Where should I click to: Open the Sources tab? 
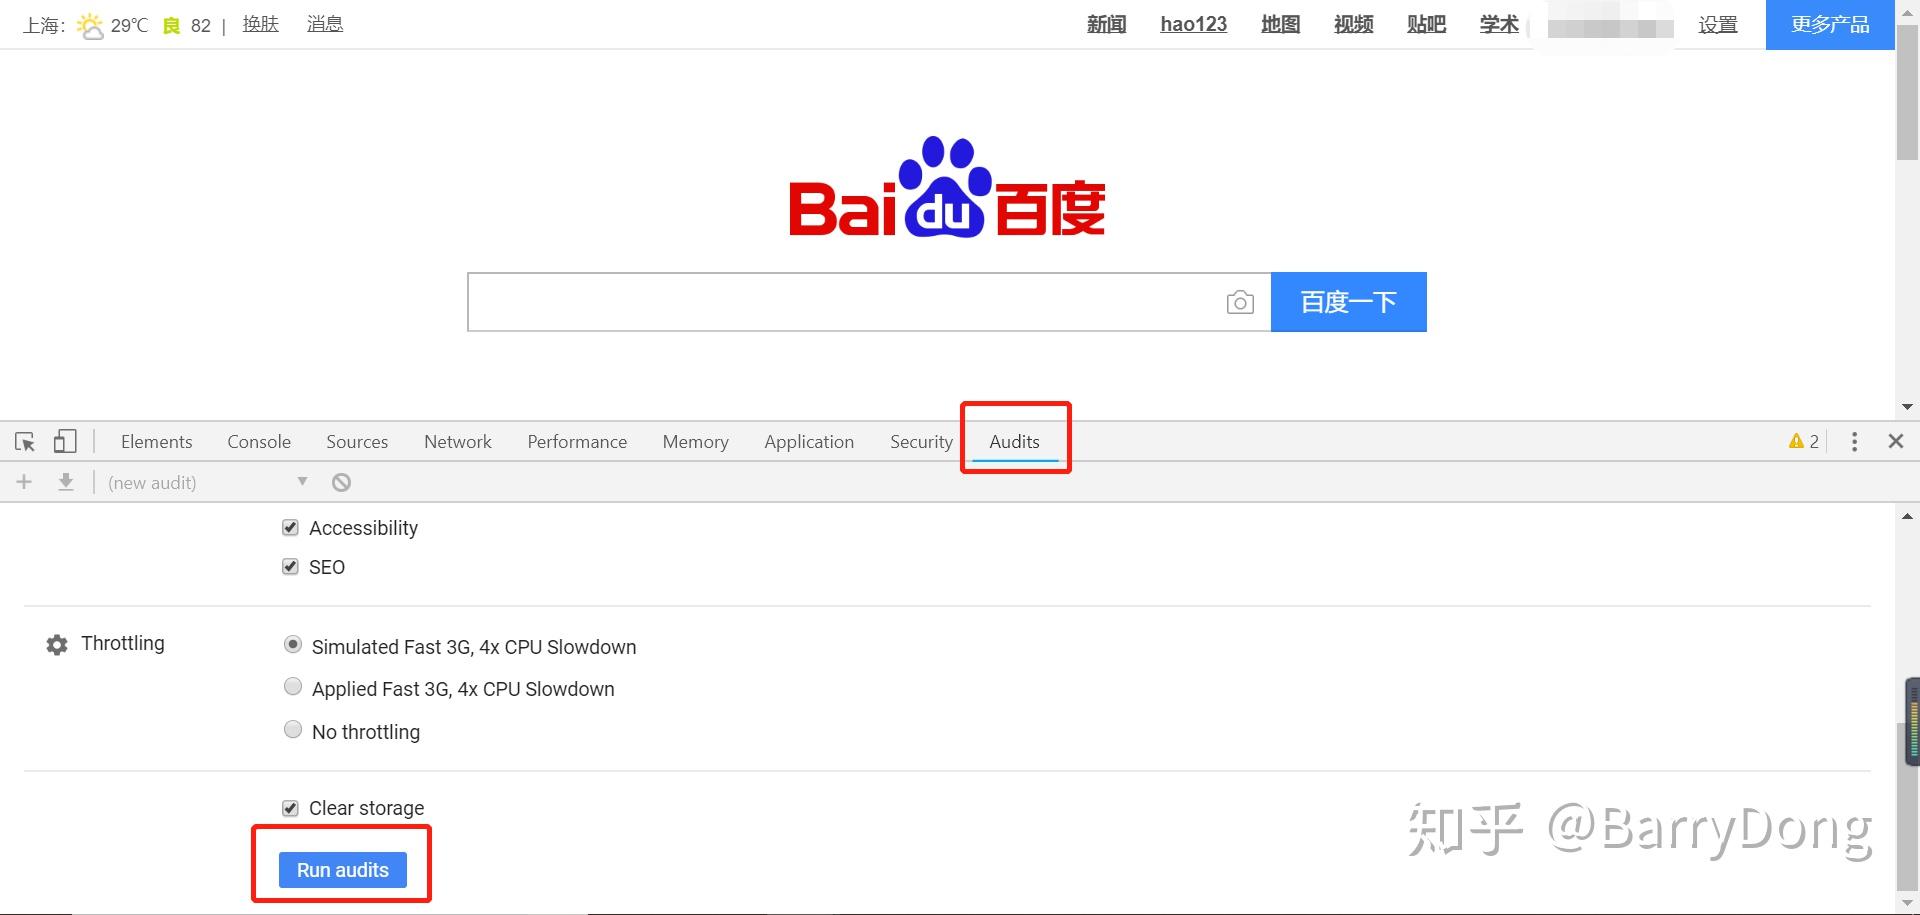[x=357, y=441]
